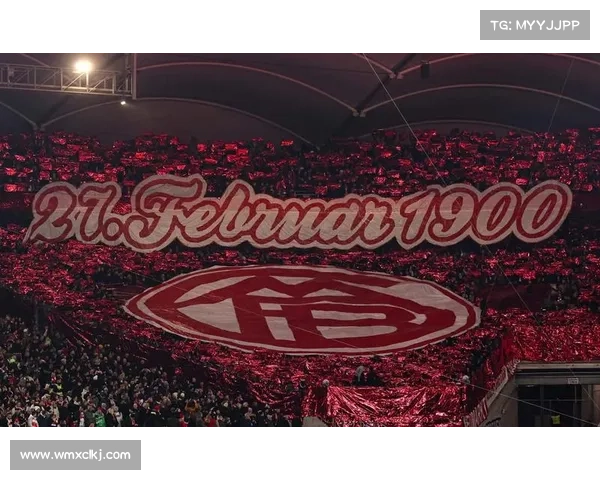Click the small spotlight below the truss
This screenshot has width=600, height=480.
[123, 103]
